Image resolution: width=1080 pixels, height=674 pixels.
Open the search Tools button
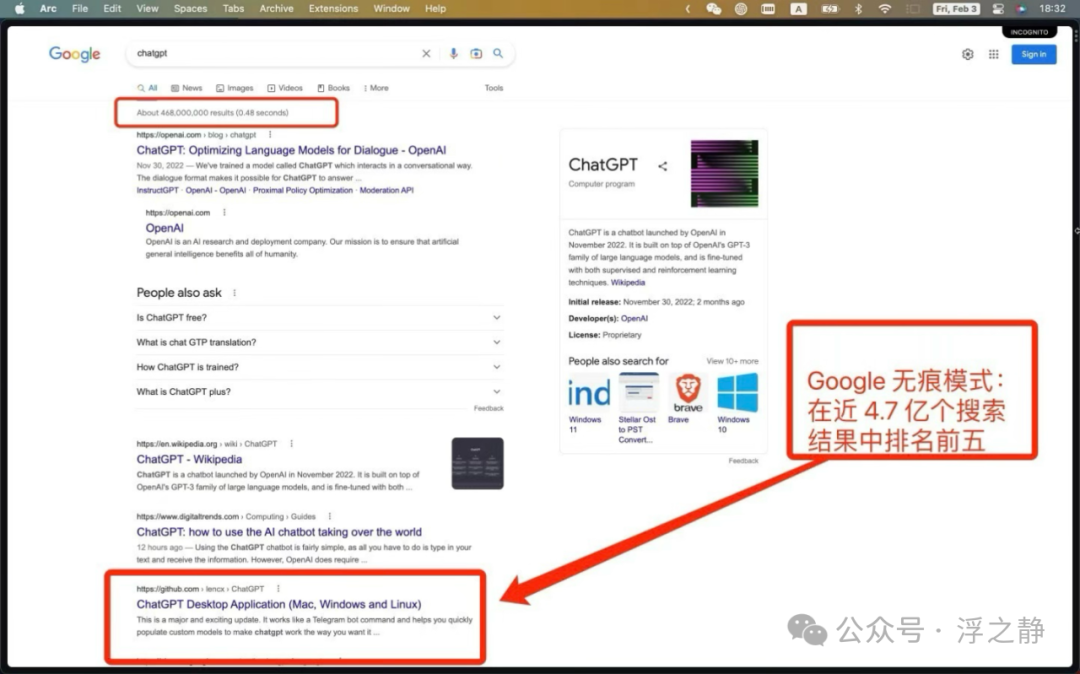pyautogui.click(x=494, y=88)
